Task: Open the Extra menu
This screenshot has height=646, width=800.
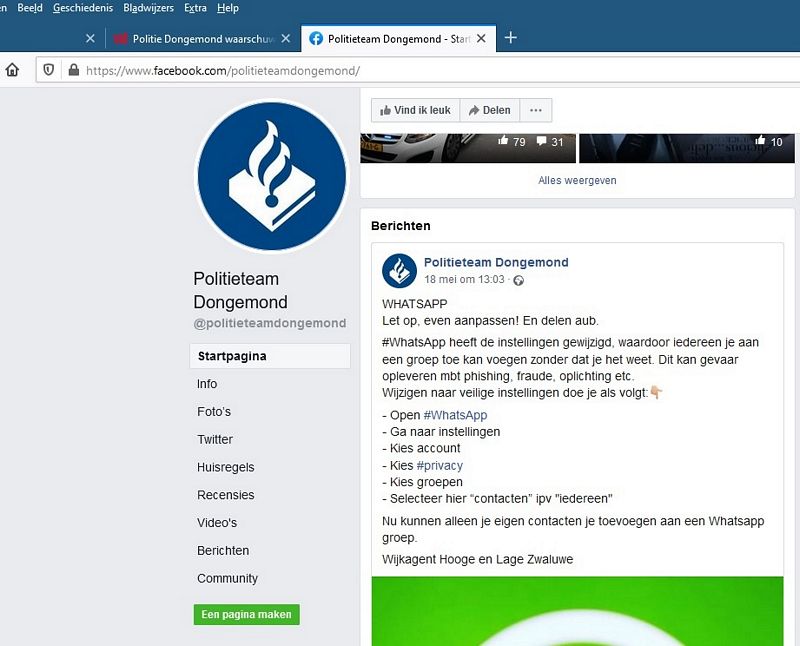Action: coord(195,8)
